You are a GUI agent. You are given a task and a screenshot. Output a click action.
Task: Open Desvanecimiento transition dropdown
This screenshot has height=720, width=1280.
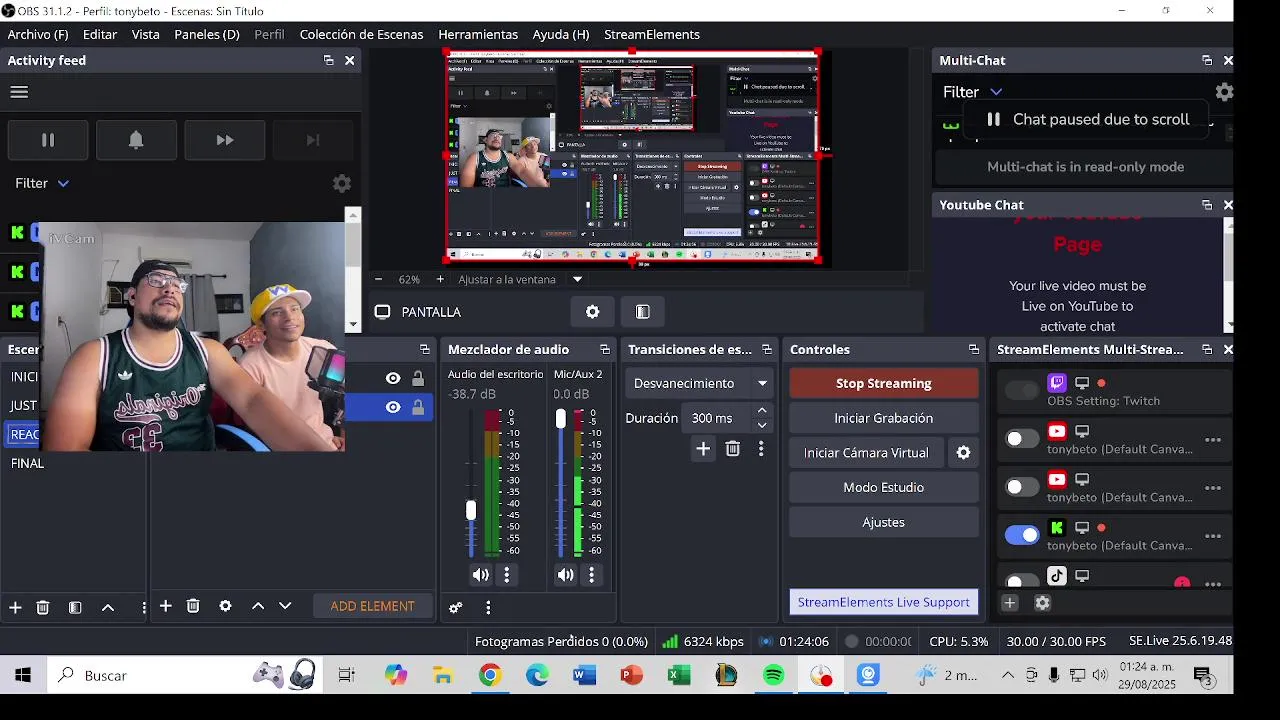tap(700, 384)
